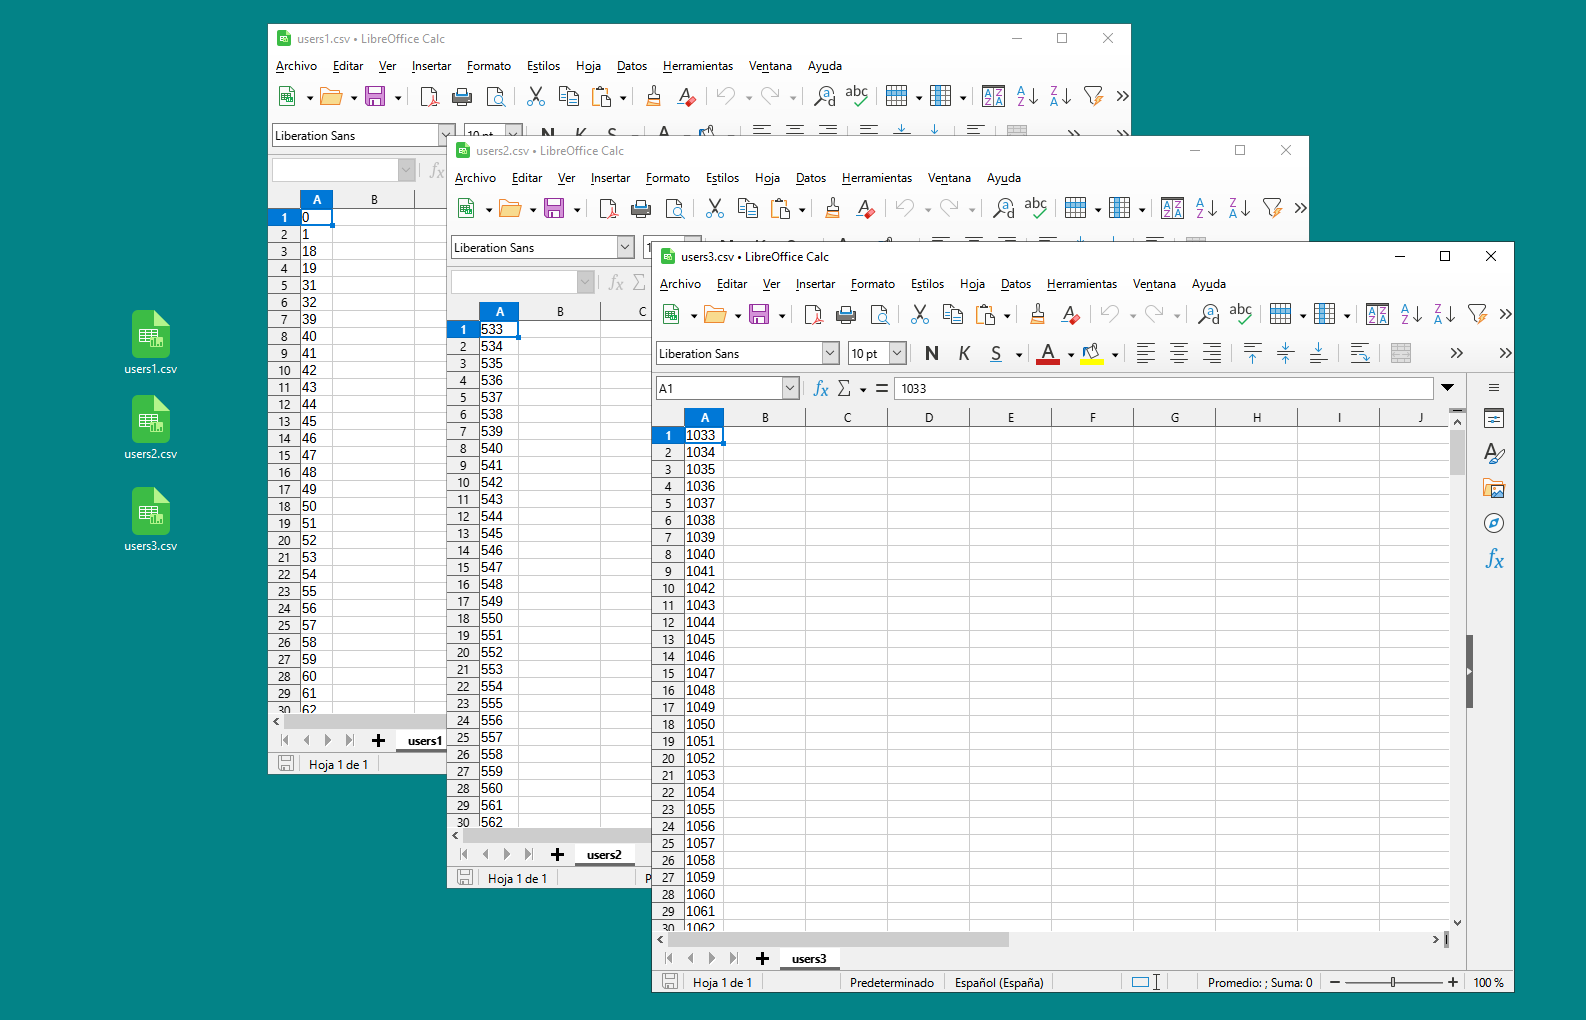
Task: Expand the Name Box A1 dropdown
Action: (x=790, y=388)
